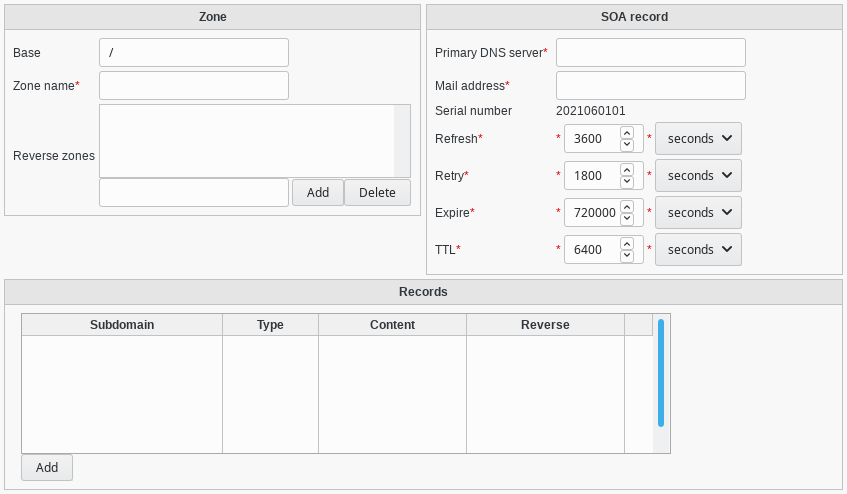Screen dimensions: 847x494
Task: Decrease the Refresh value
Action: (x=627, y=145)
